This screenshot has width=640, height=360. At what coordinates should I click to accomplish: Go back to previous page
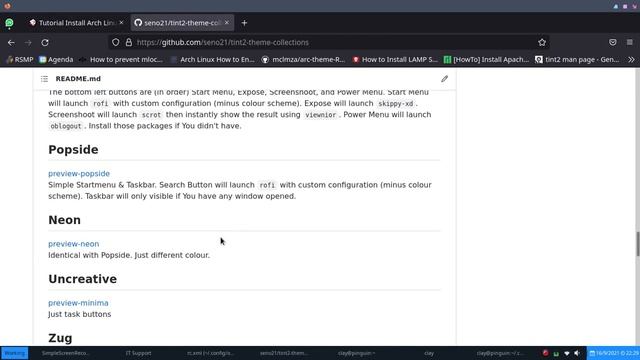[11, 42]
